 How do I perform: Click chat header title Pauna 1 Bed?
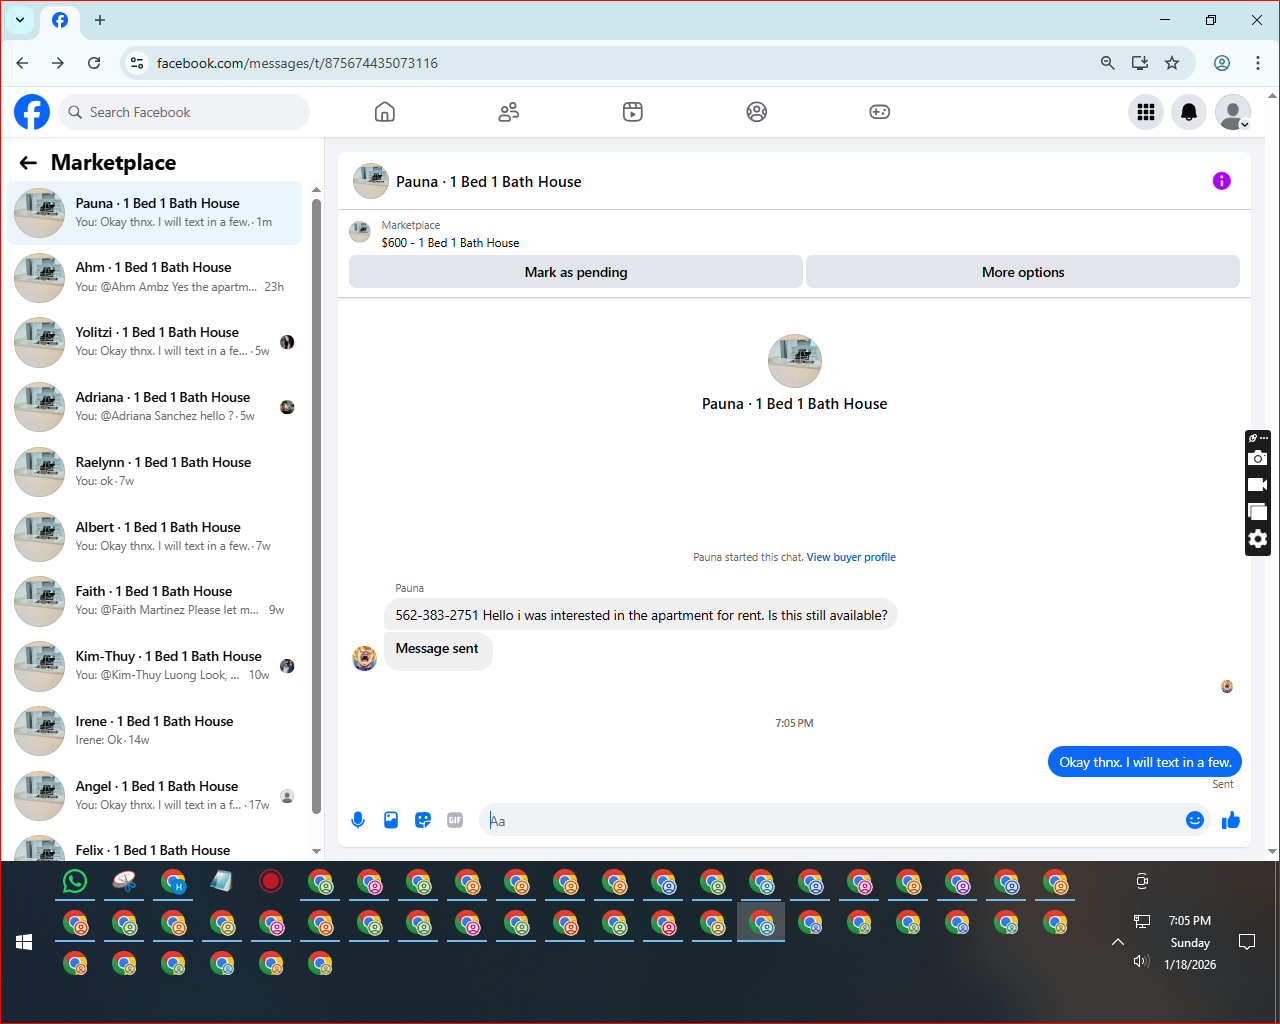[488, 182]
